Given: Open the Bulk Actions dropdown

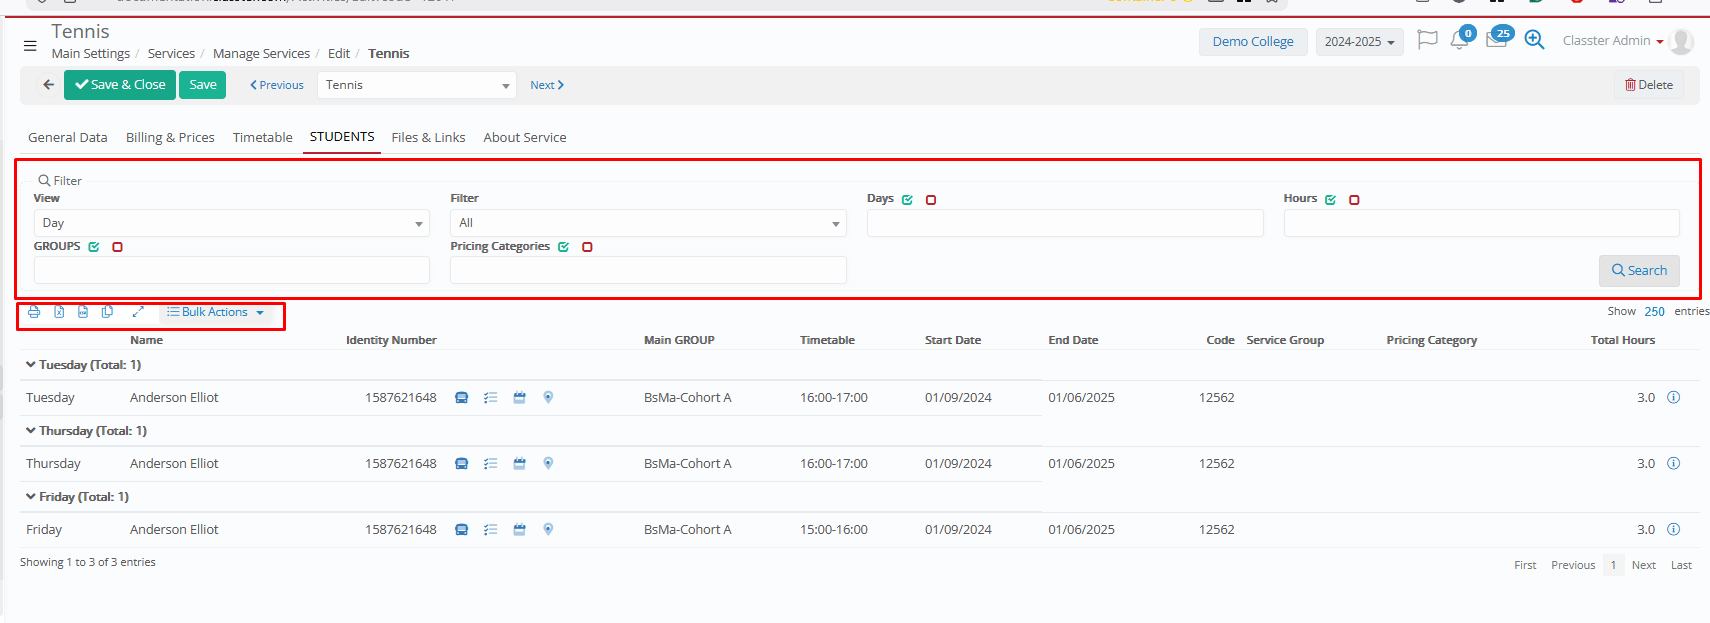Looking at the screenshot, I should pos(216,312).
